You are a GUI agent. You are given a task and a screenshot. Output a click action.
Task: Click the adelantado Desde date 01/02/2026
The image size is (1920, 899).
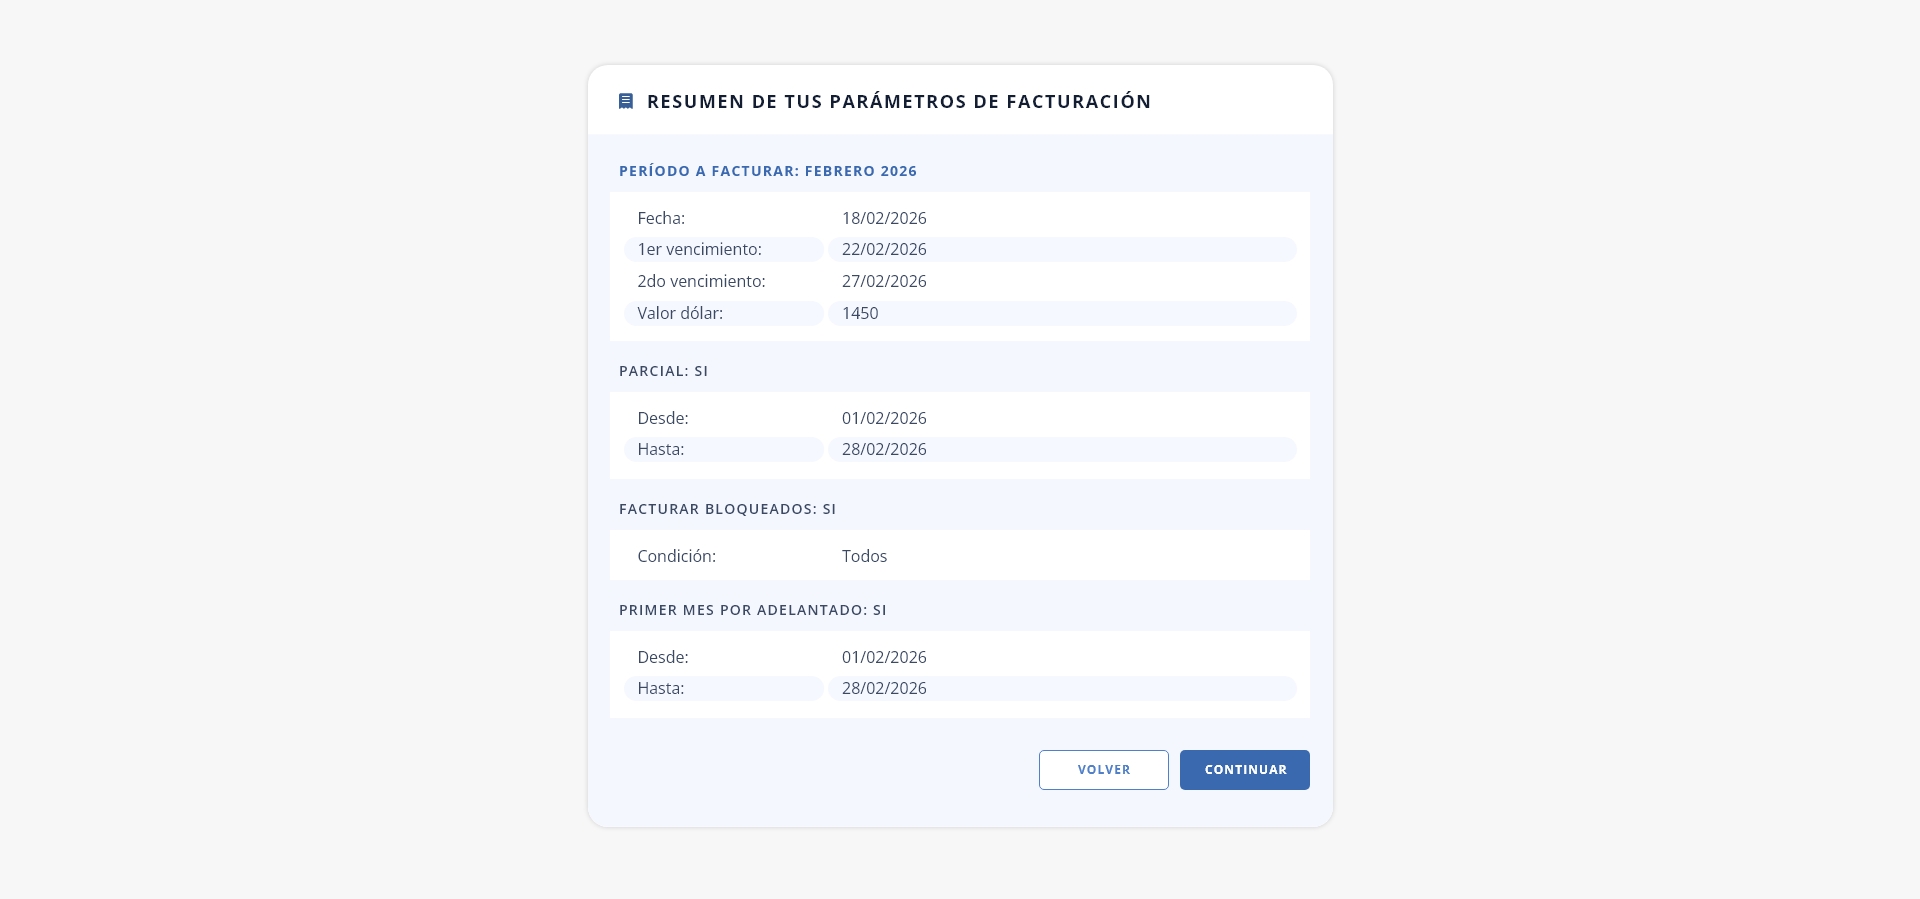884,657
